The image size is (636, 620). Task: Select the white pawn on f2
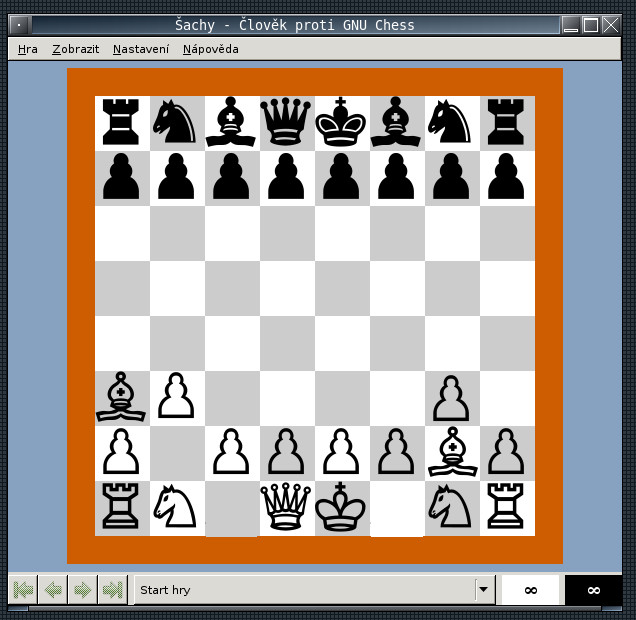tap(396, 451)
